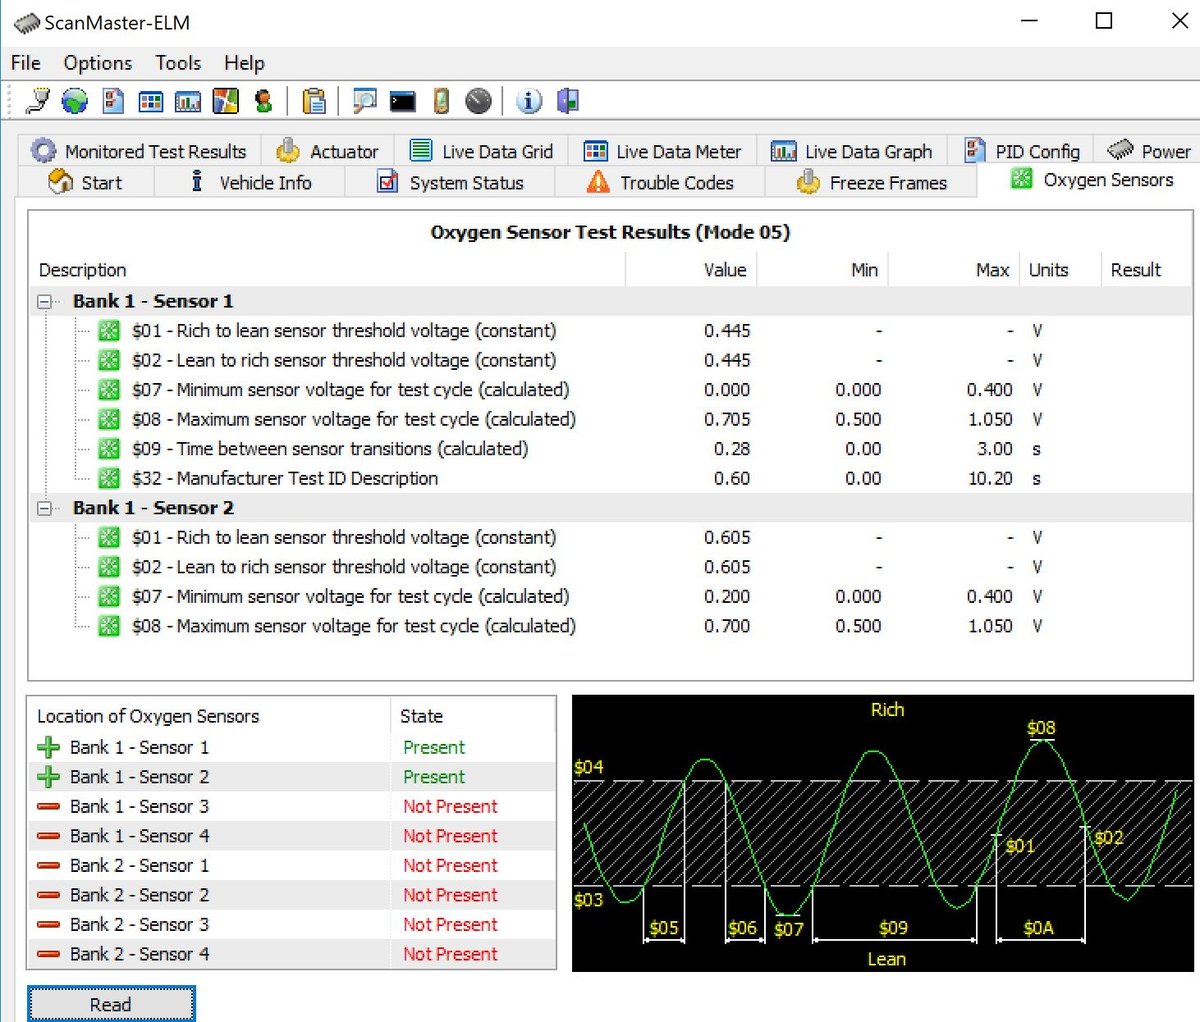
Task: Click the $09 label in waveform diagram
Action: pos(893,928)
